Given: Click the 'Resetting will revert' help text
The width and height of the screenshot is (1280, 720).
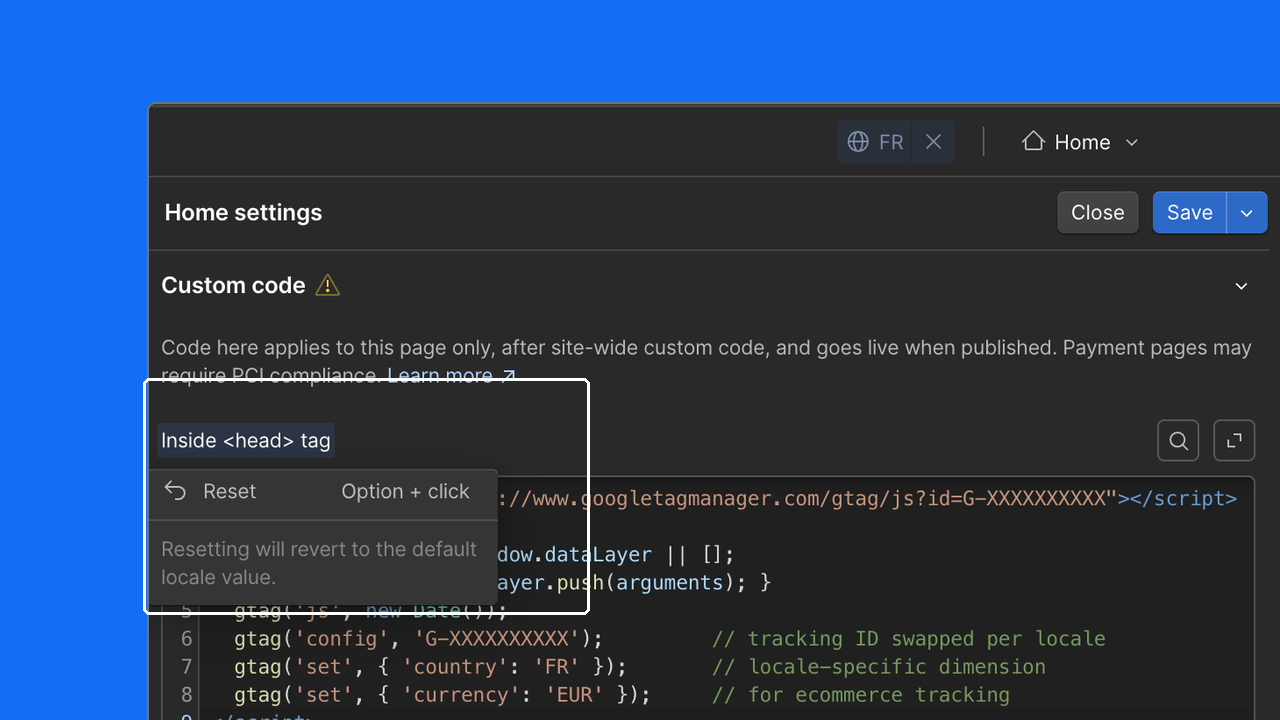Looking at the screenshot, I should (x=319, y=563).
